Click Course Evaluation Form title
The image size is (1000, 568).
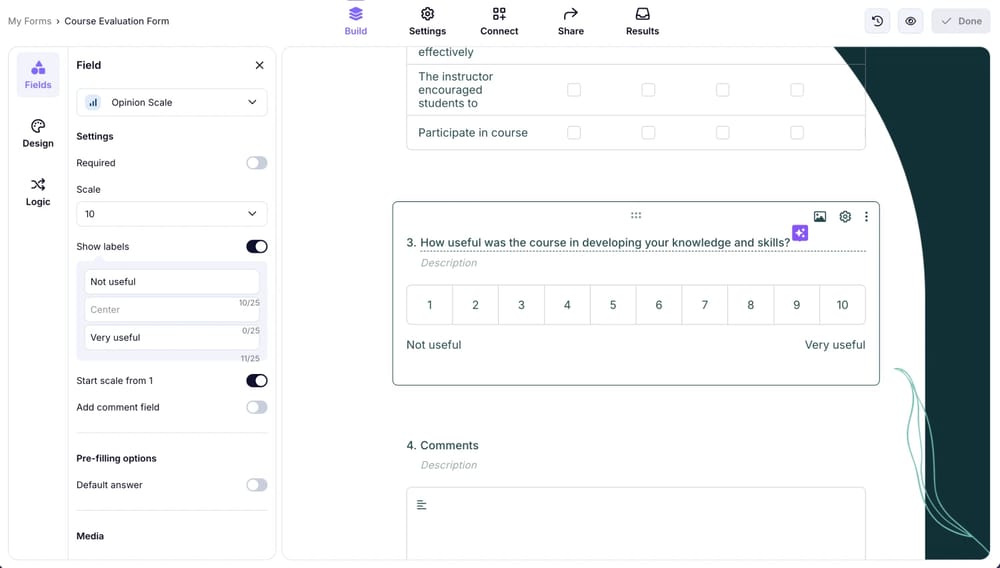117,21
